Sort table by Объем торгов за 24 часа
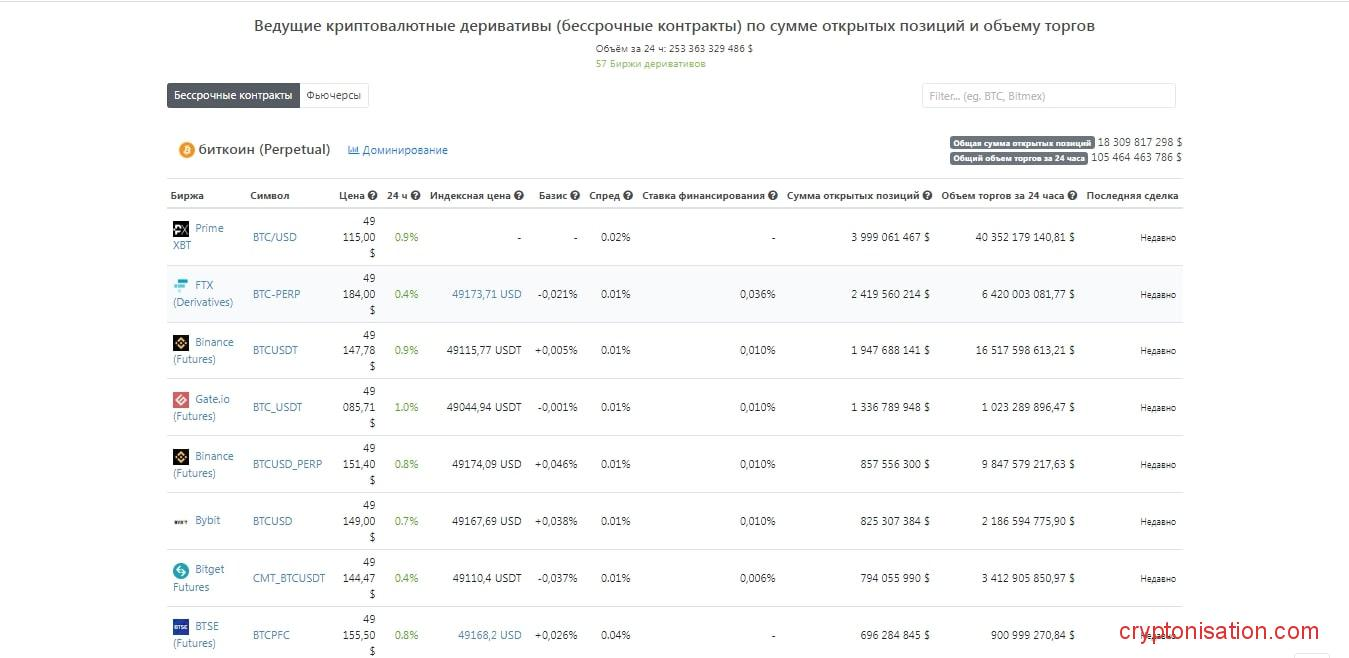Image resolution: width=1349 pixels, height=658 pixels. 1002,196
